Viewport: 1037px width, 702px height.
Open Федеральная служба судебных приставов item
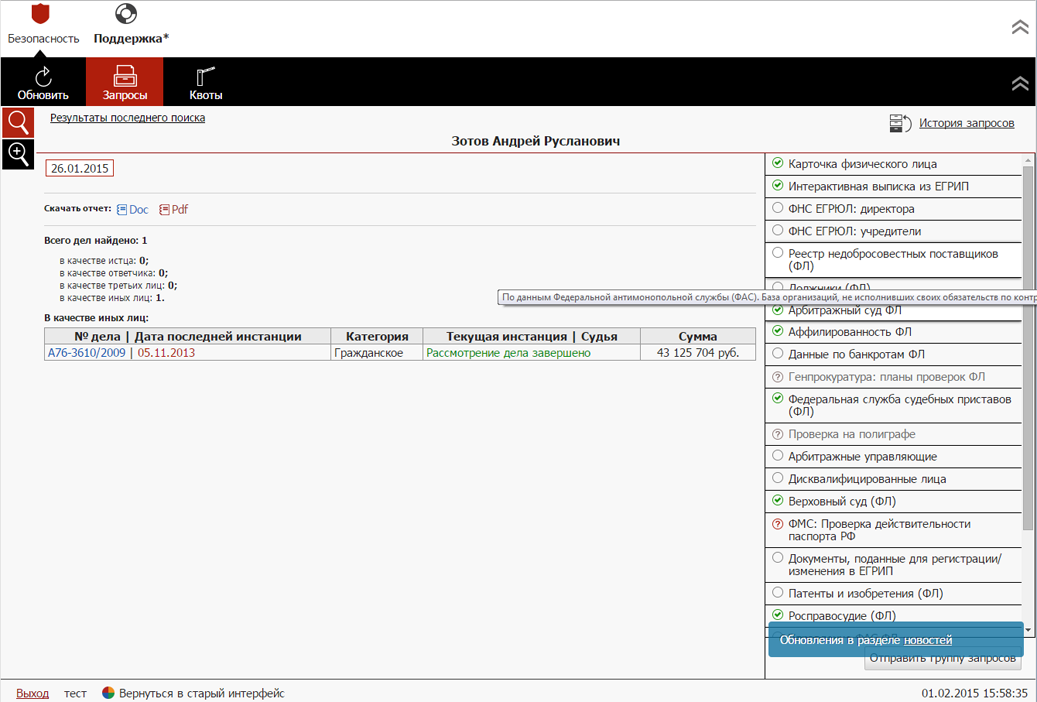click(x=893, y=406)
